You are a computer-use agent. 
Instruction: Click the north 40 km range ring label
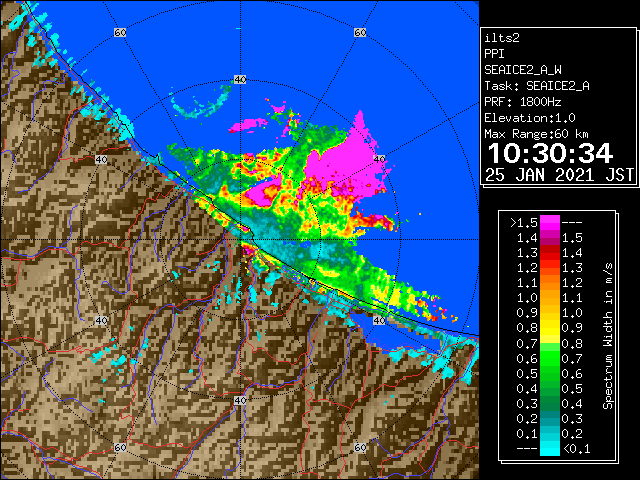[240, 80]
